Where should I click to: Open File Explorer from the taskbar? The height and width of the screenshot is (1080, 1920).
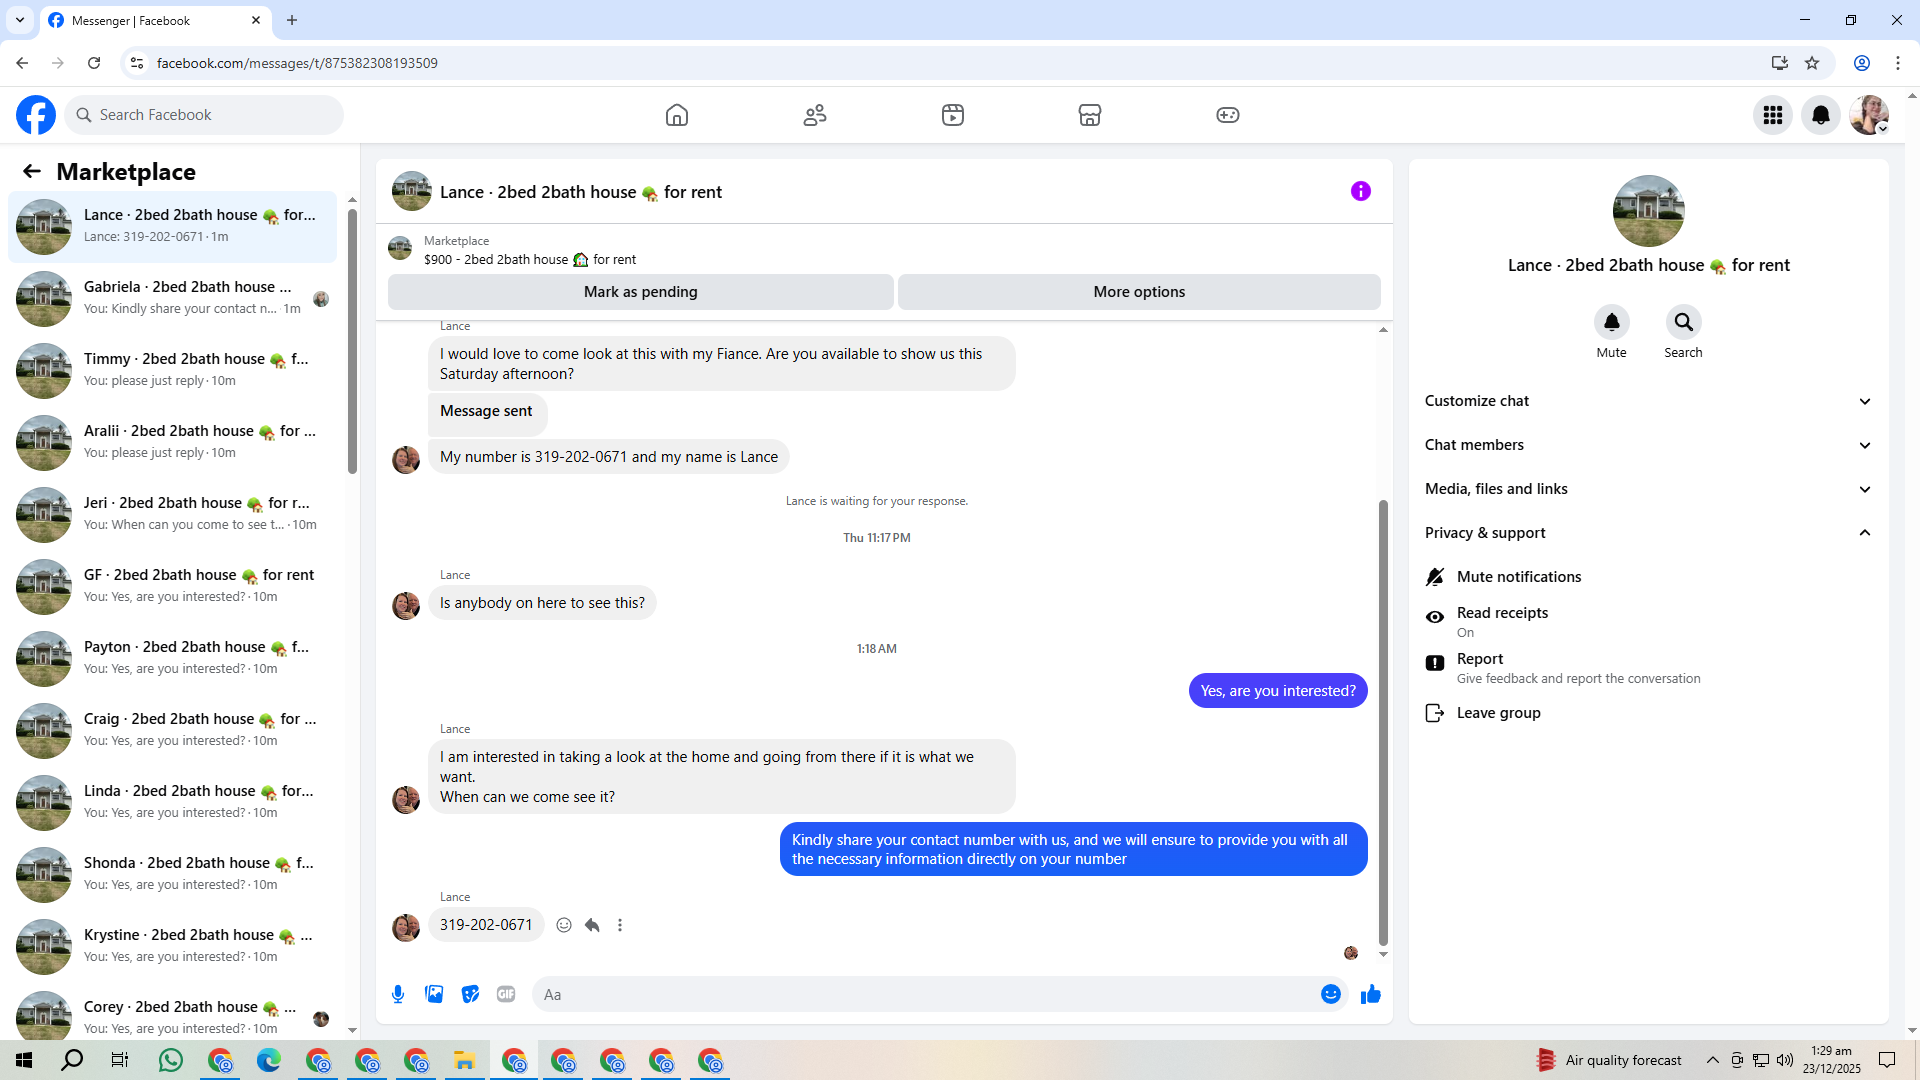[x=464, y=1060]
